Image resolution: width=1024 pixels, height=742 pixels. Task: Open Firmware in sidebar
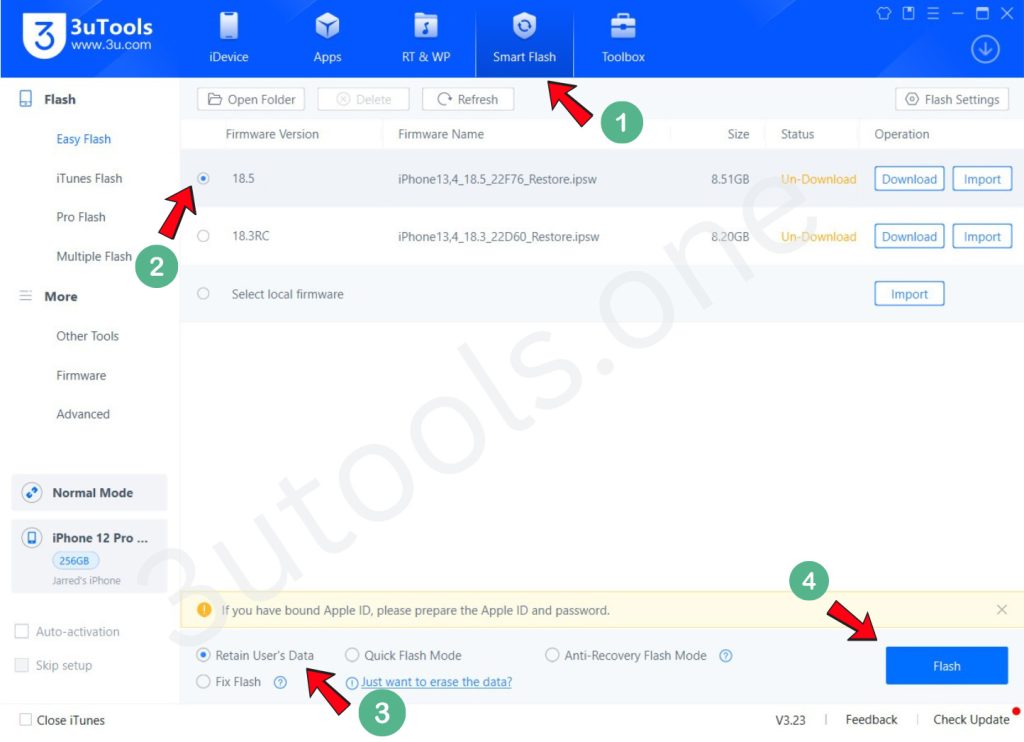[x=81, y=376]
